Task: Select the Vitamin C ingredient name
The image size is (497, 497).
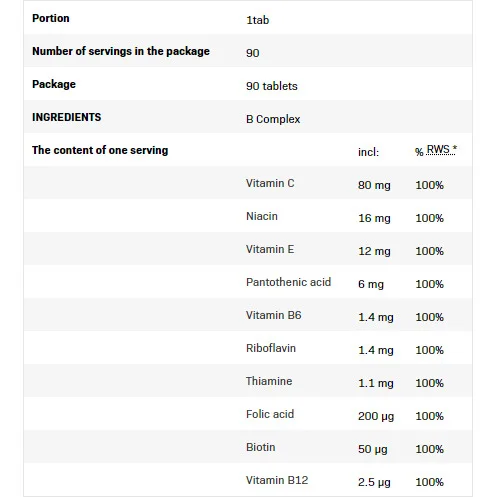Action: [x=270, y=183]
